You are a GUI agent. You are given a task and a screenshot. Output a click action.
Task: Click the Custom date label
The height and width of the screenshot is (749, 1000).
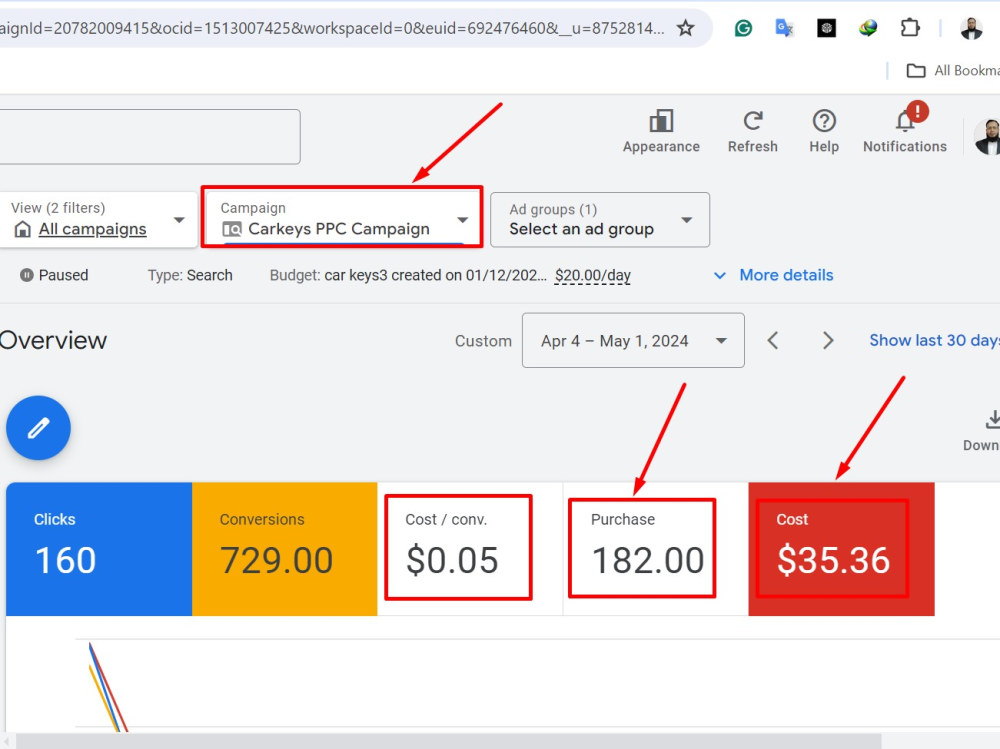483,341
